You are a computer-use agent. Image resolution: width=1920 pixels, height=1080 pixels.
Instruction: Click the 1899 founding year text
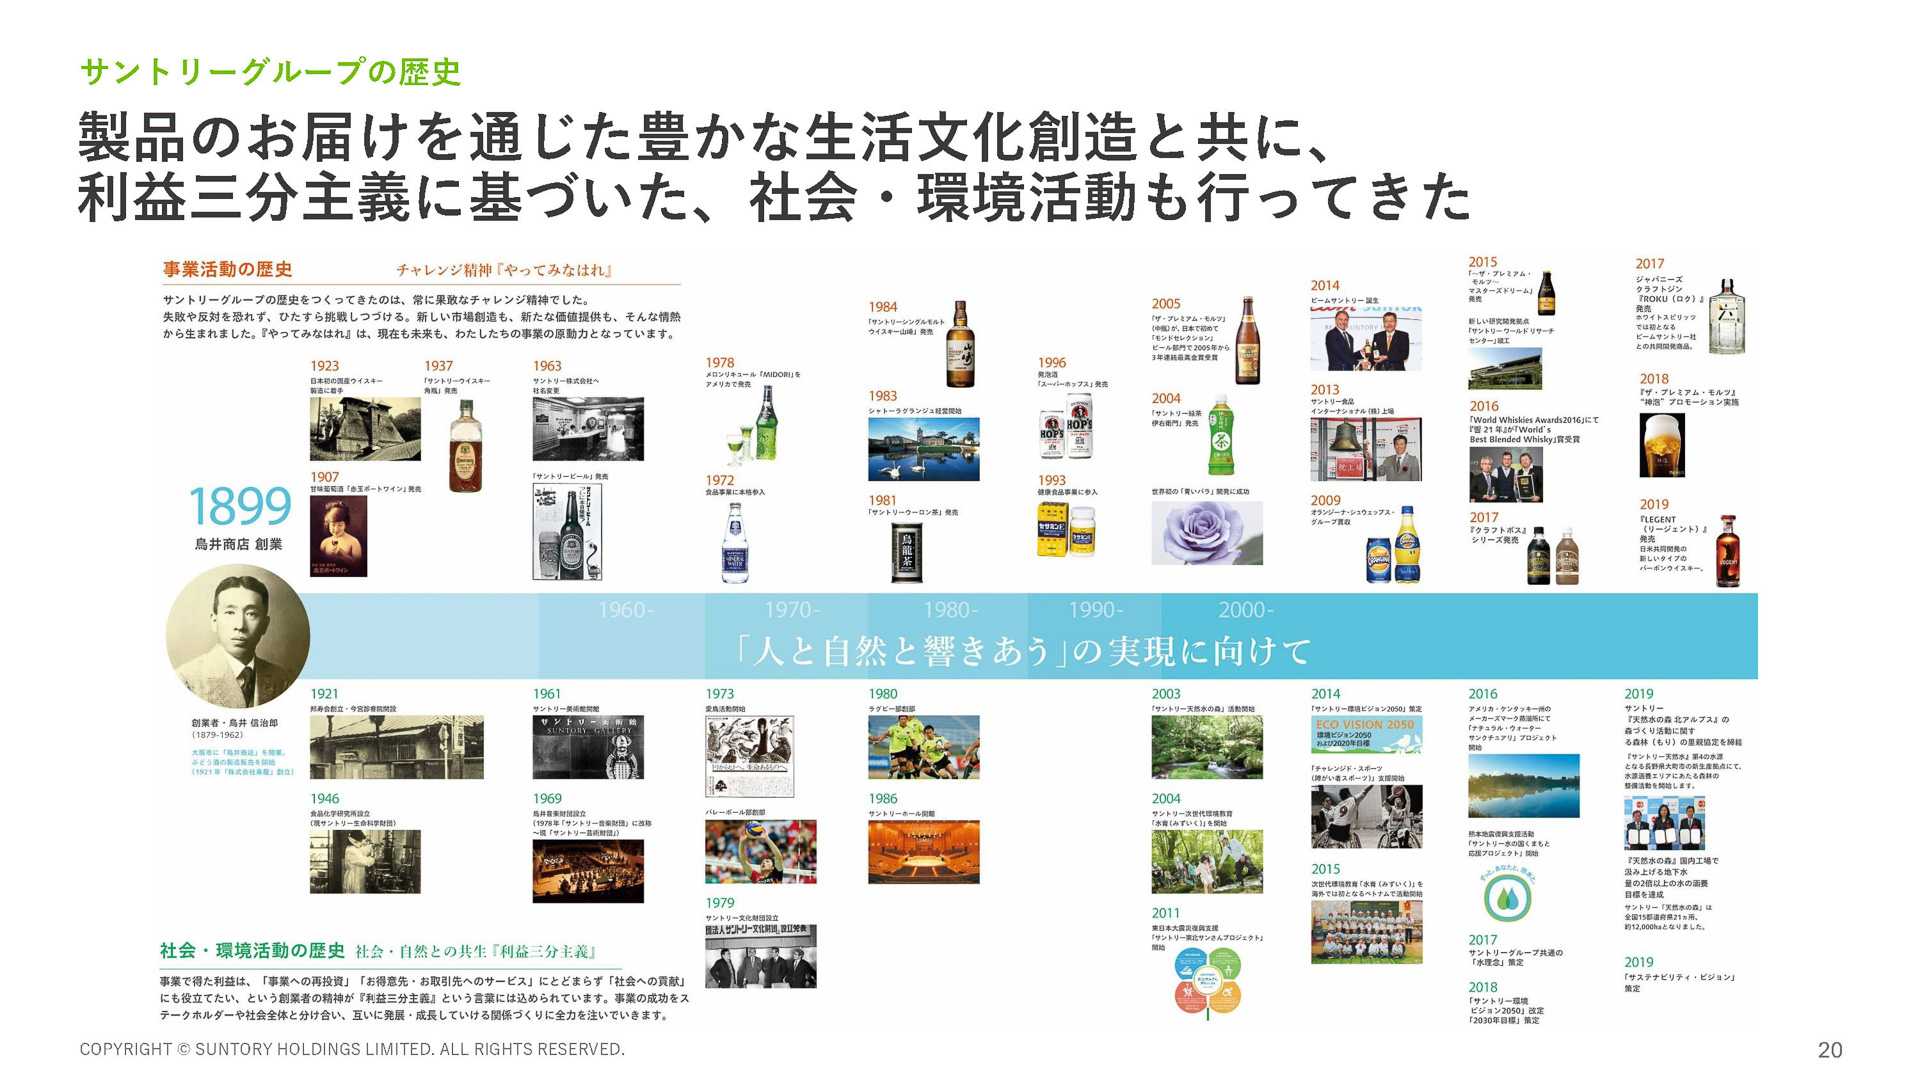[239, 506]
